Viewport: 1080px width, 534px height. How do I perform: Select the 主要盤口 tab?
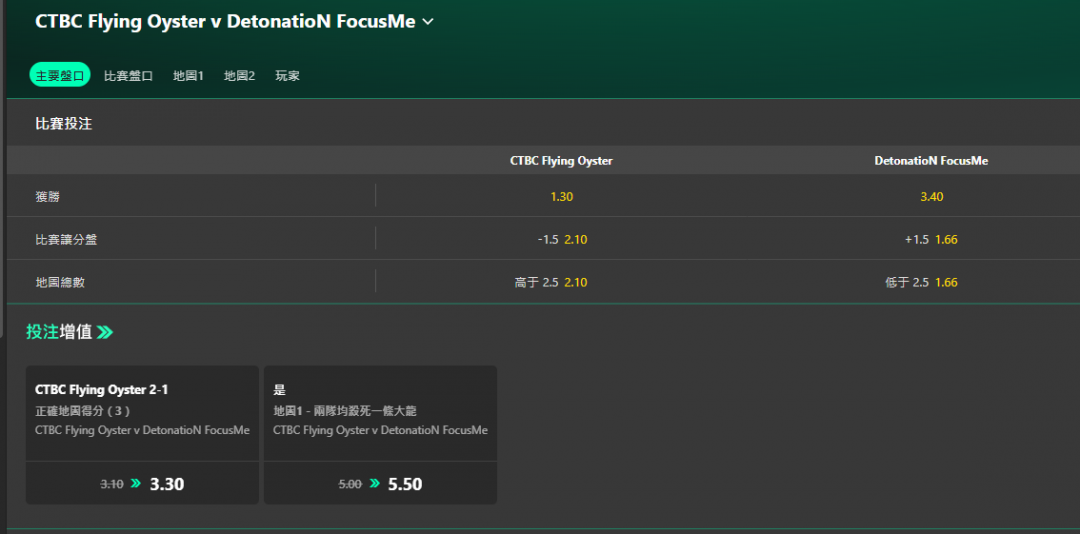[60, 74]
